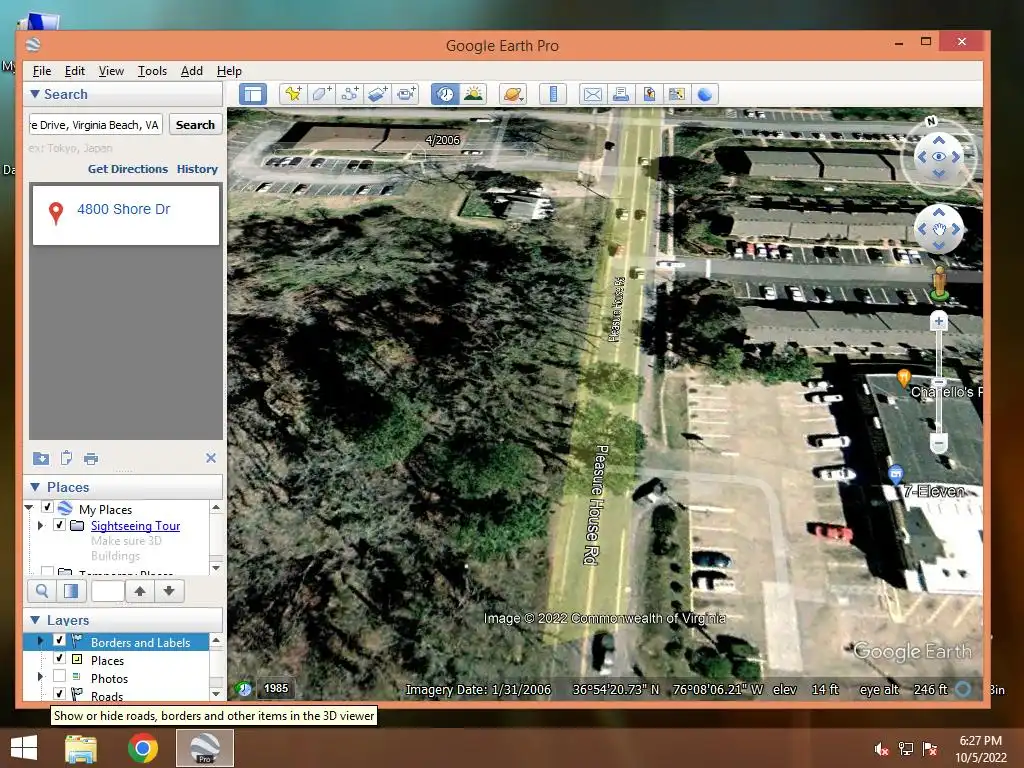This screenshot has width=1024, height=768.
Task: Print the search results
Action: click(91, 458)
